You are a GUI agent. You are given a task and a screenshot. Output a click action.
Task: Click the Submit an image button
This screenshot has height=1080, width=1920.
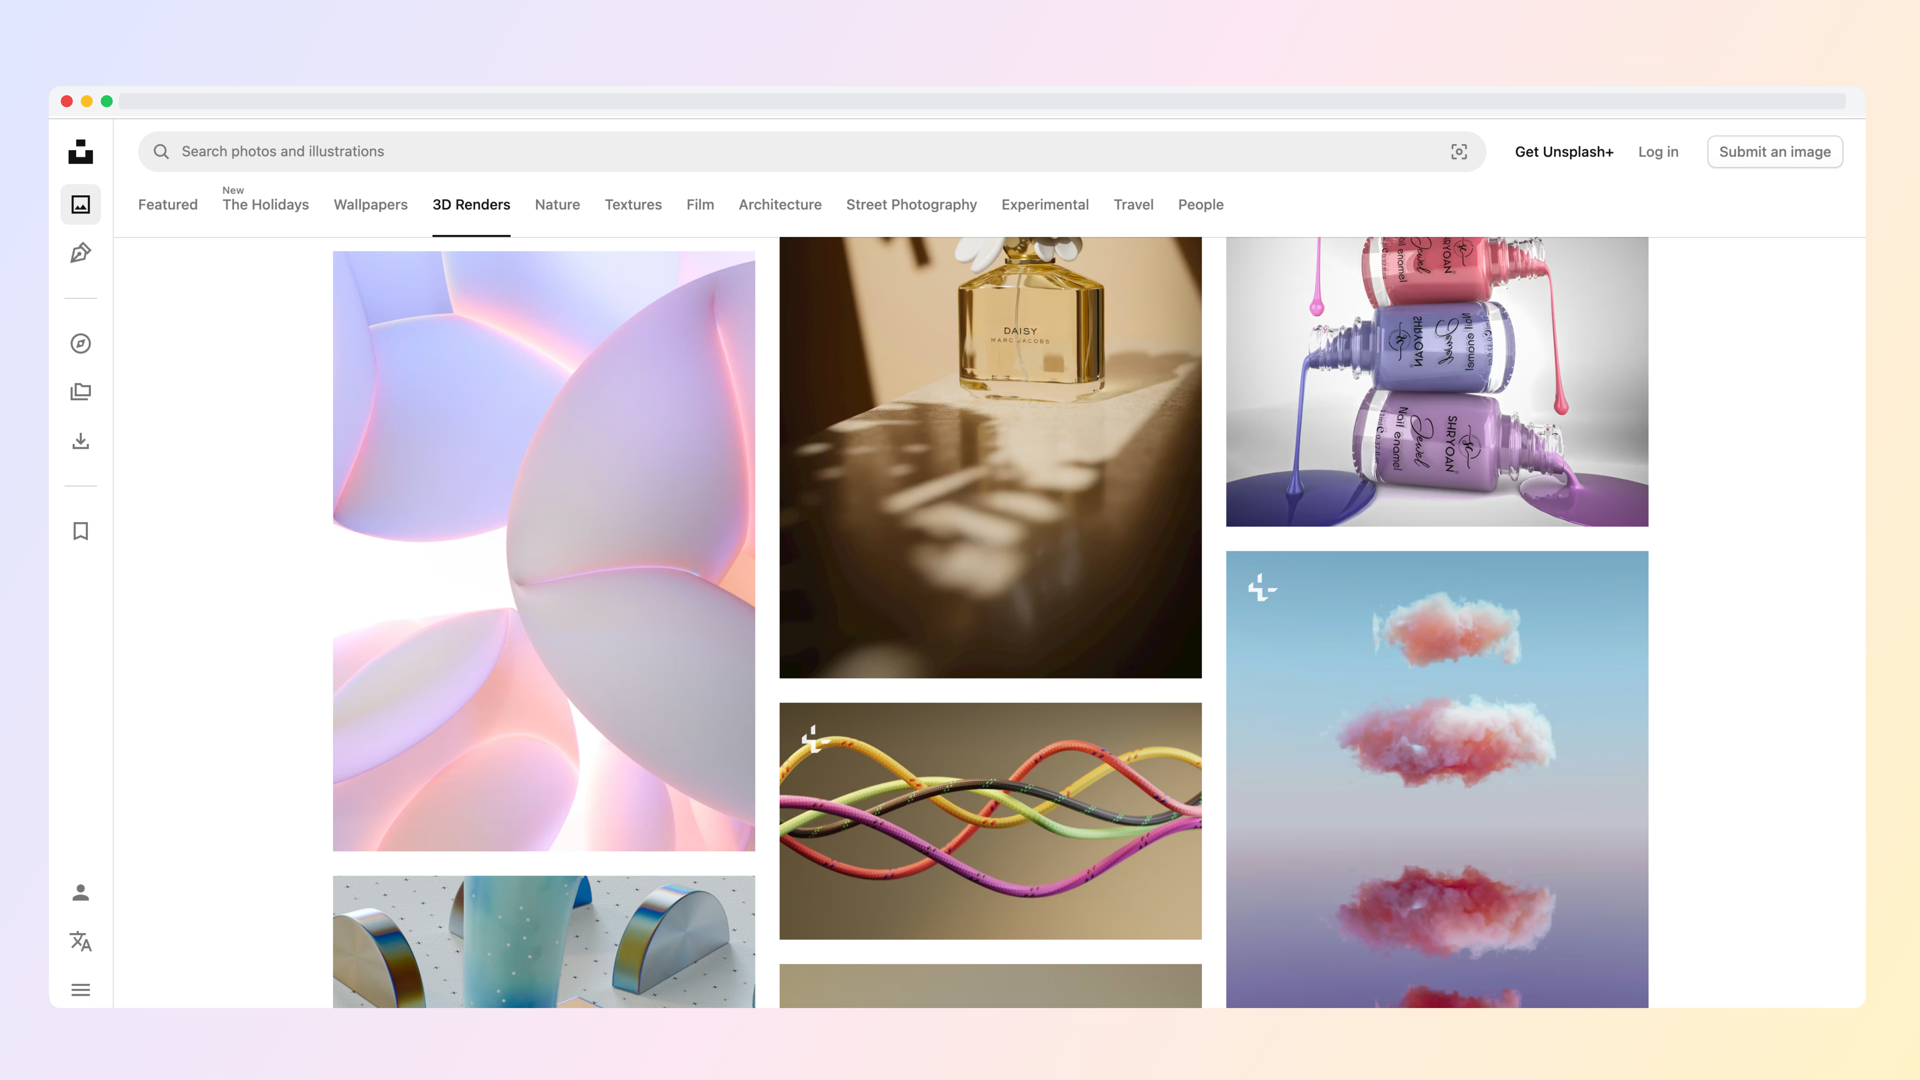1775,151
